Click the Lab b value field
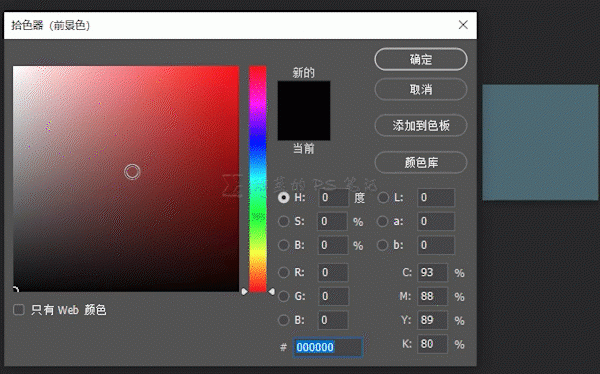The height and width of the screenshot is (374, 600). [x=436, y=245]
